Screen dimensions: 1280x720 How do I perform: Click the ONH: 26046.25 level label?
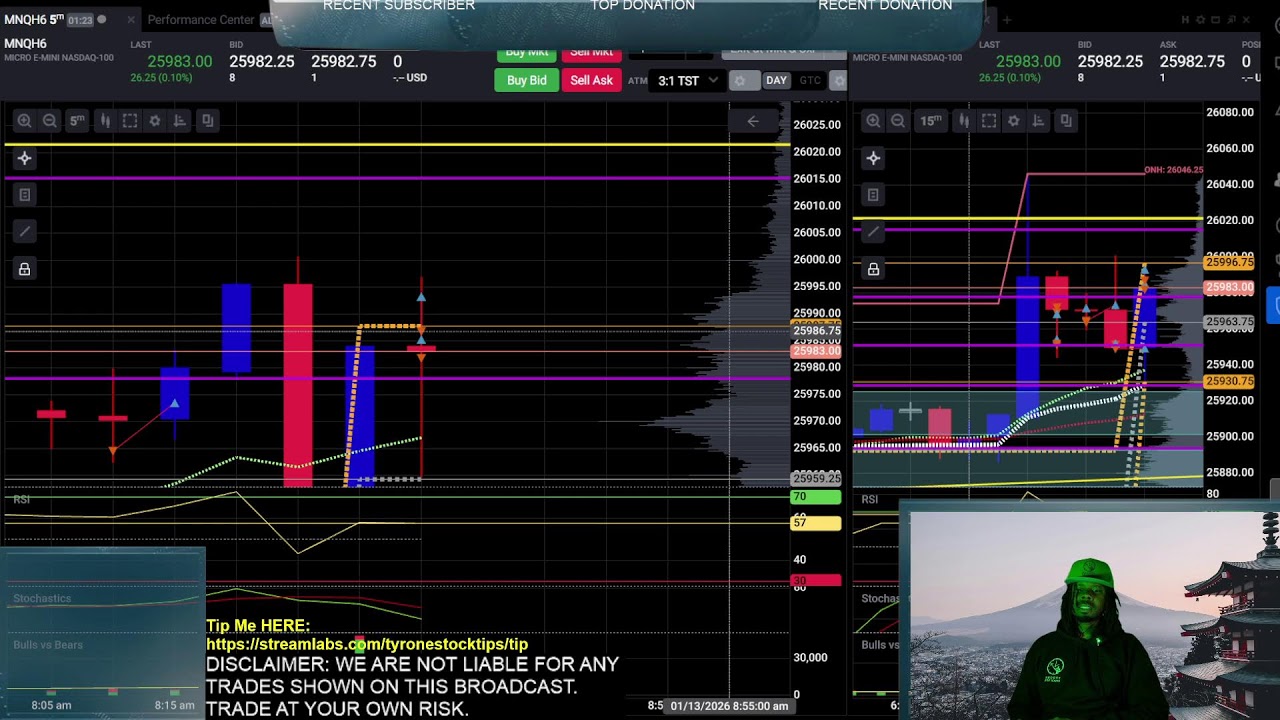click(x=1174, y=170)
